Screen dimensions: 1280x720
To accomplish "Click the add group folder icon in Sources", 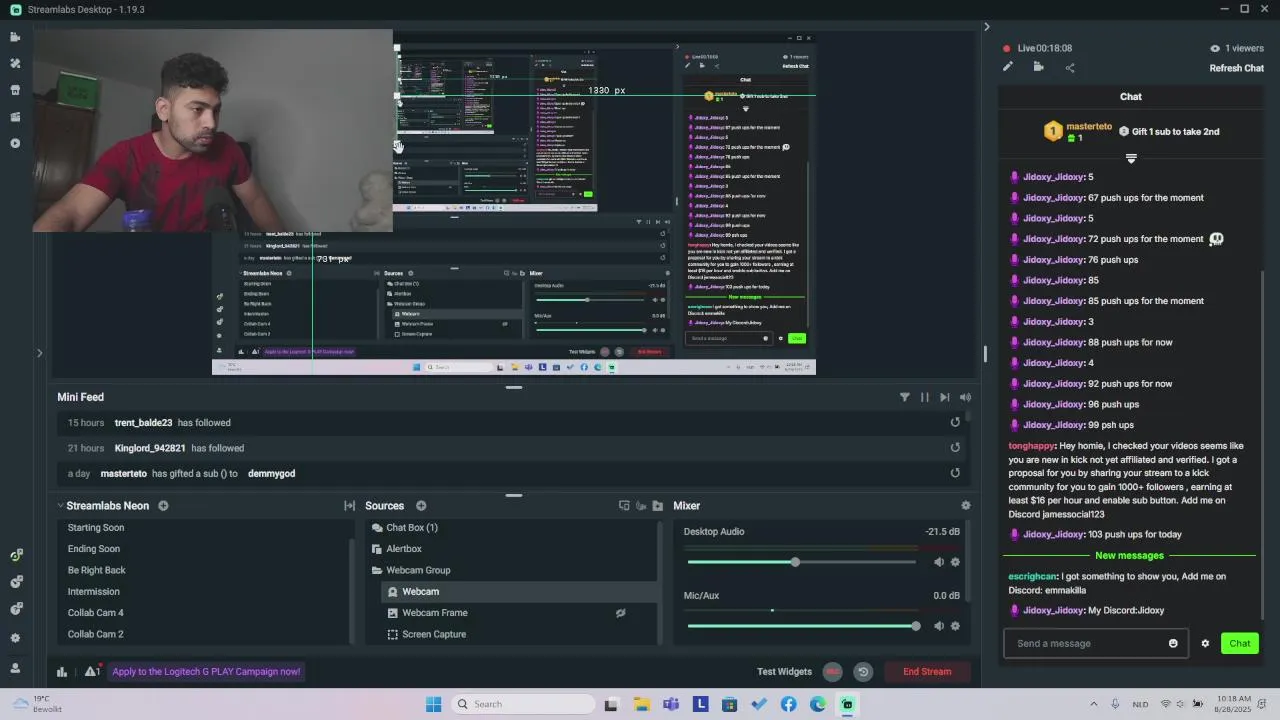I will pos(657,506).
